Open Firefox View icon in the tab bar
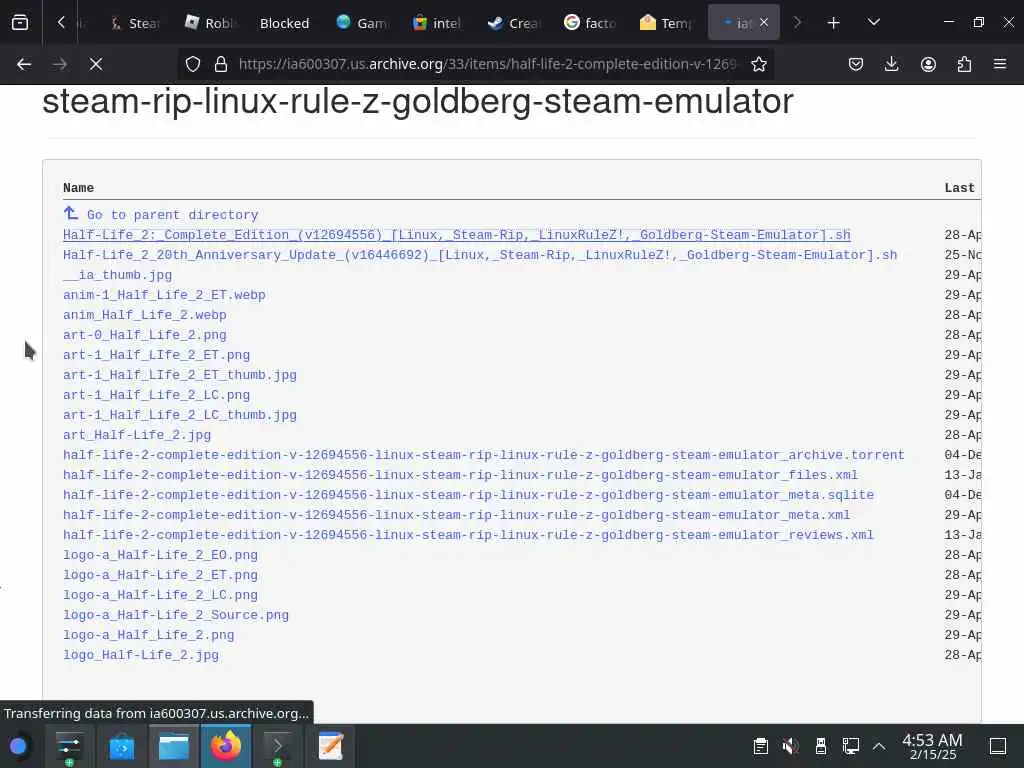 click(x=20, y=23)
